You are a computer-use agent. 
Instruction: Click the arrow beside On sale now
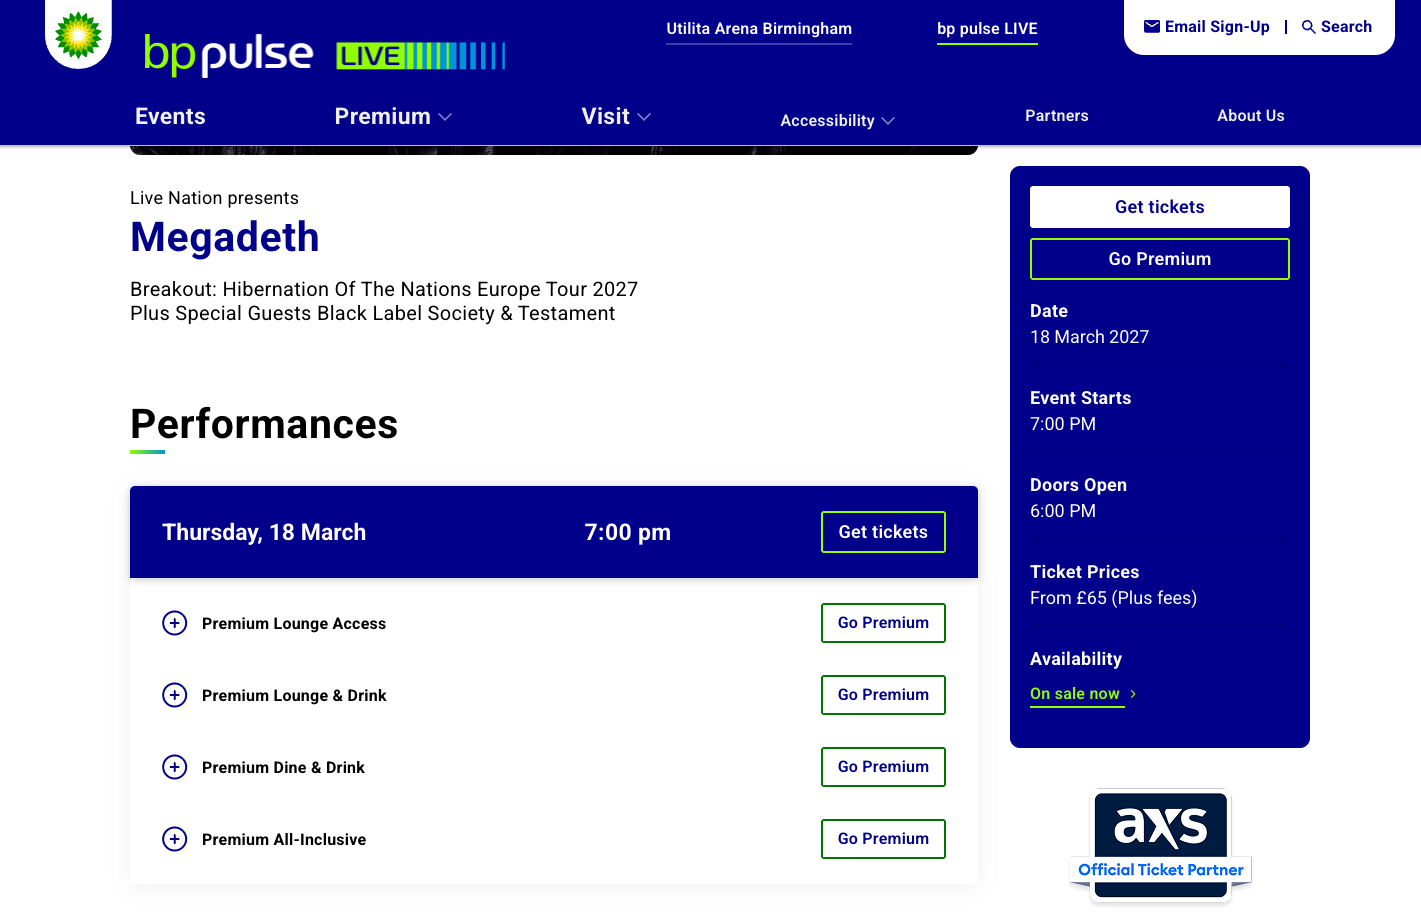click(x=1133, y=694)
